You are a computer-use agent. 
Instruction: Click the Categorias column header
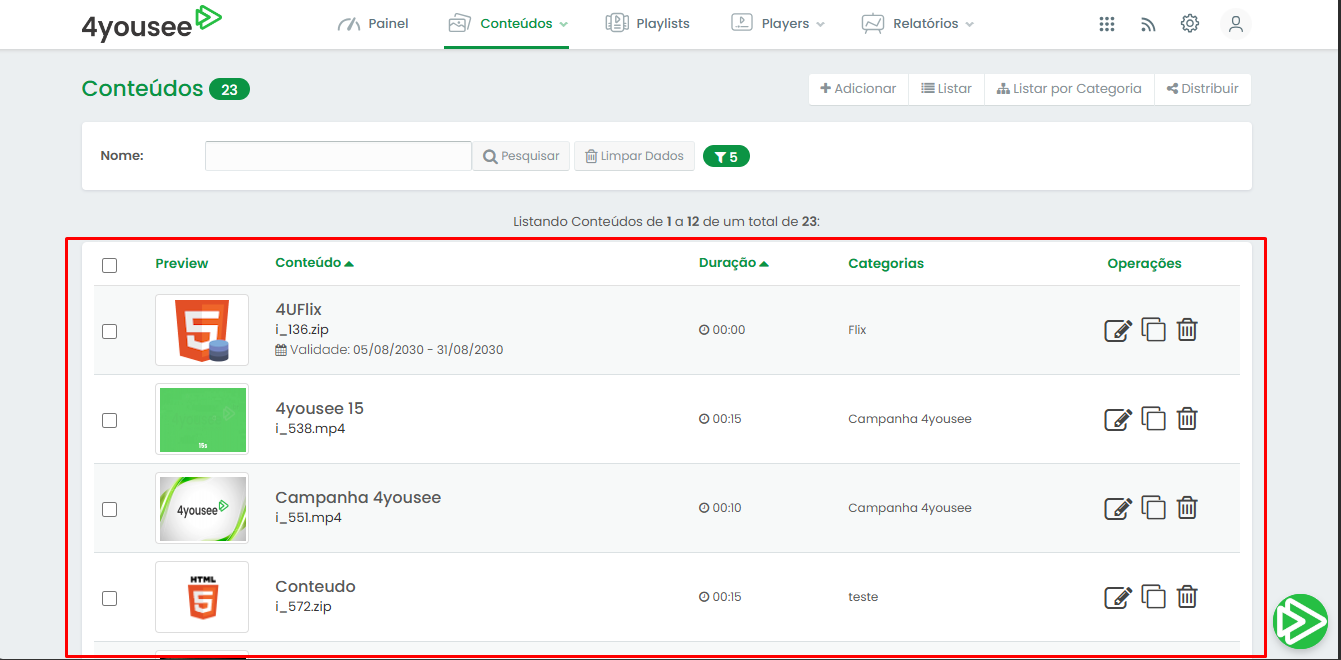click(886, 264)
